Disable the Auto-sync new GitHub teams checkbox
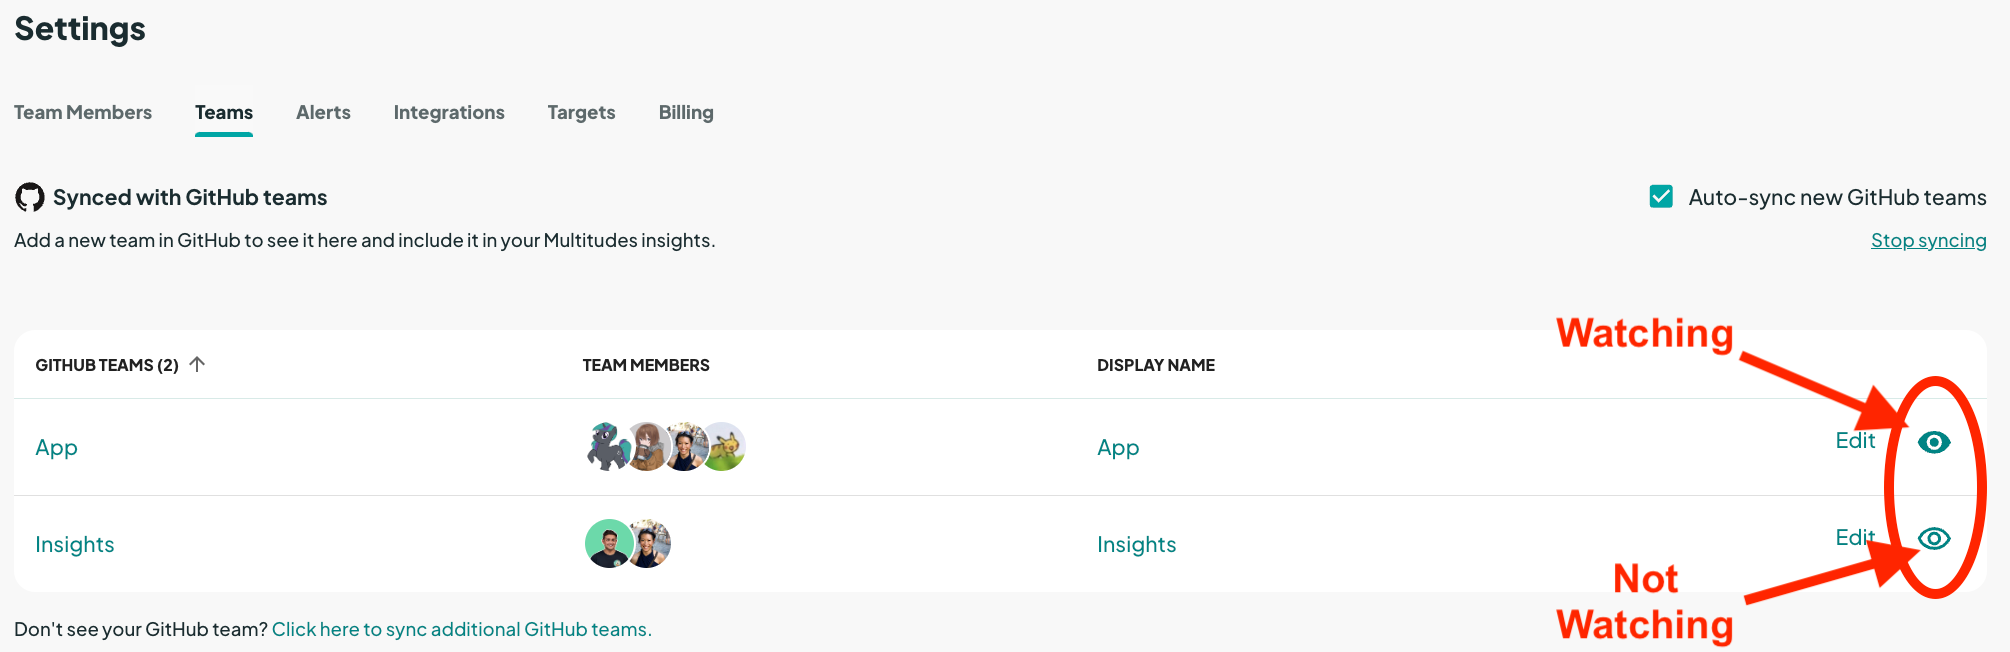Viewport: 2010px width, 652px height. (x=1660, y=197)
